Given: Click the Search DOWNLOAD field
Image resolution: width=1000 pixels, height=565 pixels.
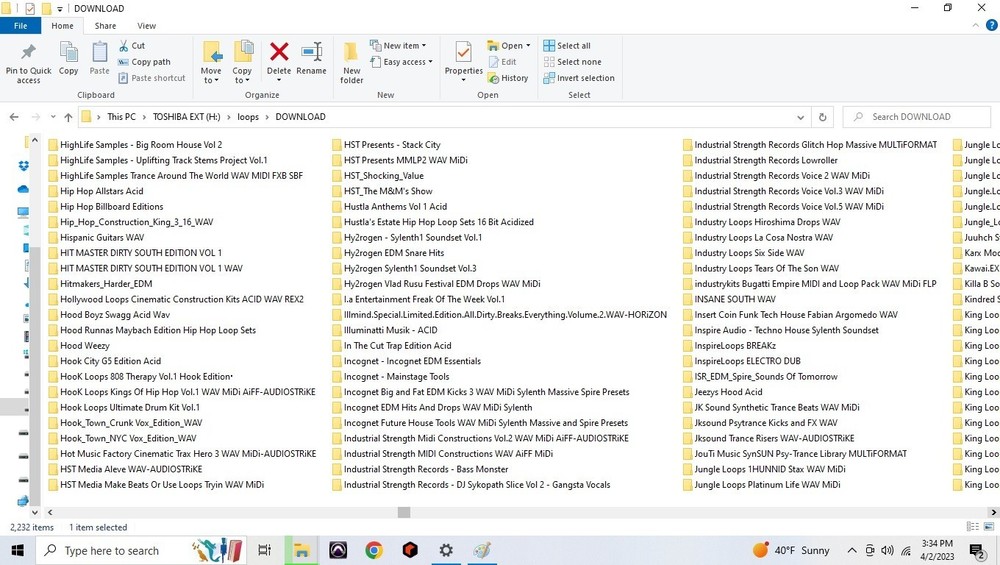Looking at the screenshot, I should pyautogui.click(x=916, y=117).
